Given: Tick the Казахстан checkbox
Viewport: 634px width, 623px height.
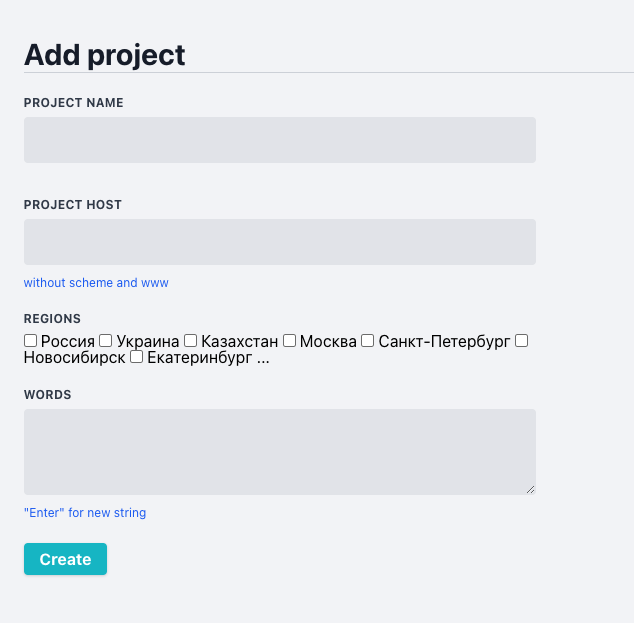Looking at the screenshot, I should click(191, 341).
